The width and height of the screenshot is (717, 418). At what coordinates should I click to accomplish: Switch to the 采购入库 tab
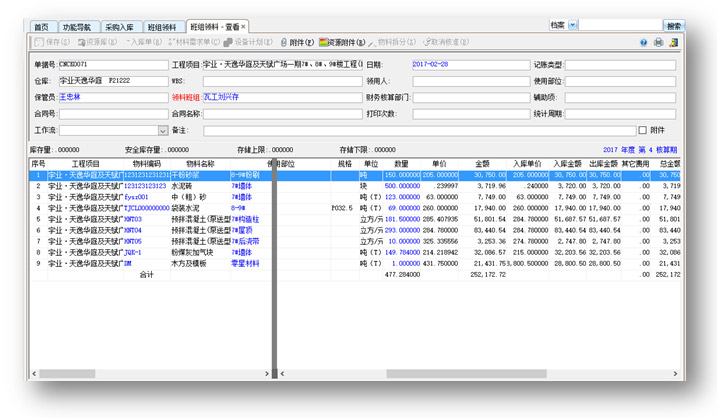tap(119, 27)
